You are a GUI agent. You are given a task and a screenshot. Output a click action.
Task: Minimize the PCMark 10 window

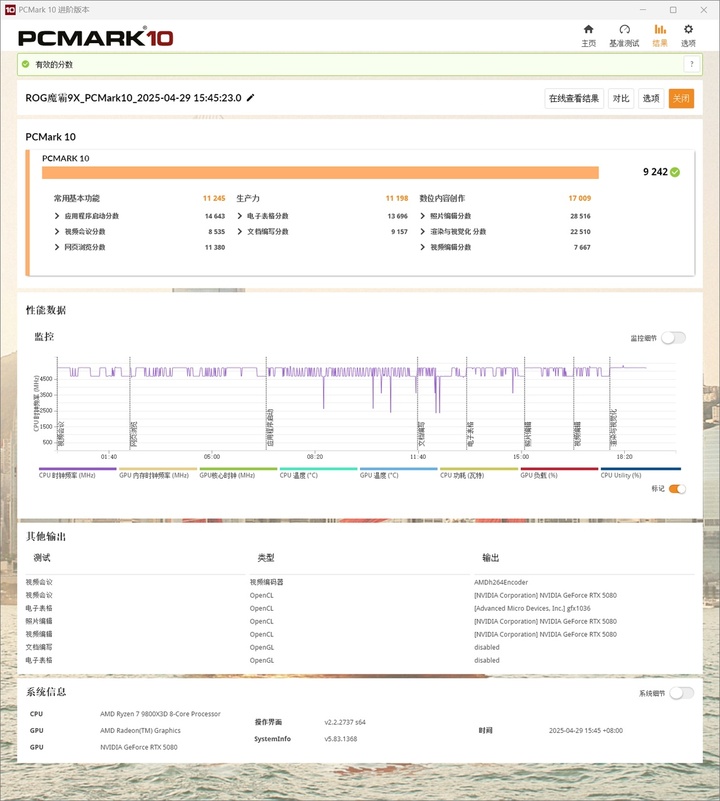pyautogui.click(x=643, y=10)
